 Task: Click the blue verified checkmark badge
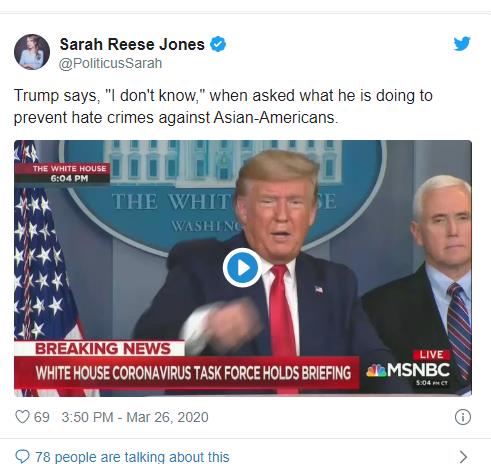pyautogui.click(x=218, y=44)
